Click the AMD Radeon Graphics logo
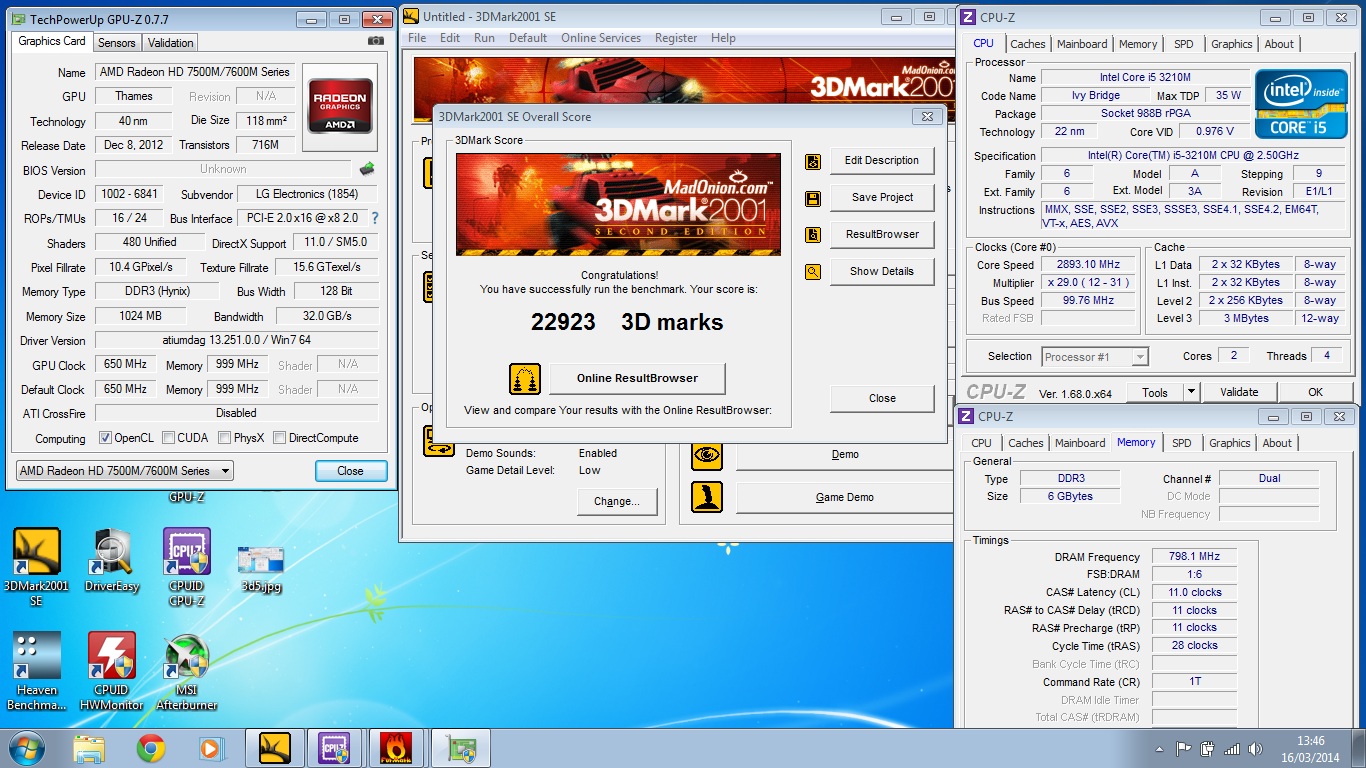Screen dimensions: 1366x768 point(340,106)
